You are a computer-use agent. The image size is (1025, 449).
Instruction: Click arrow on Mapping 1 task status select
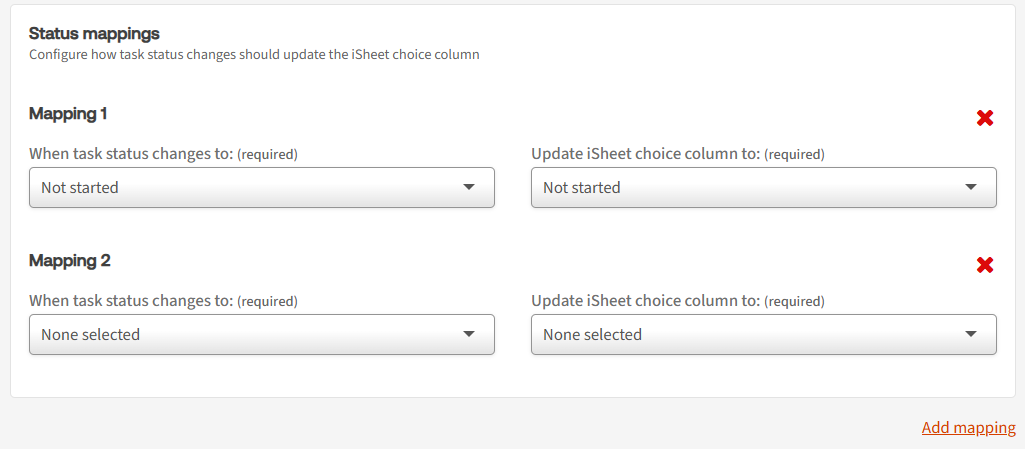(469, 187)
